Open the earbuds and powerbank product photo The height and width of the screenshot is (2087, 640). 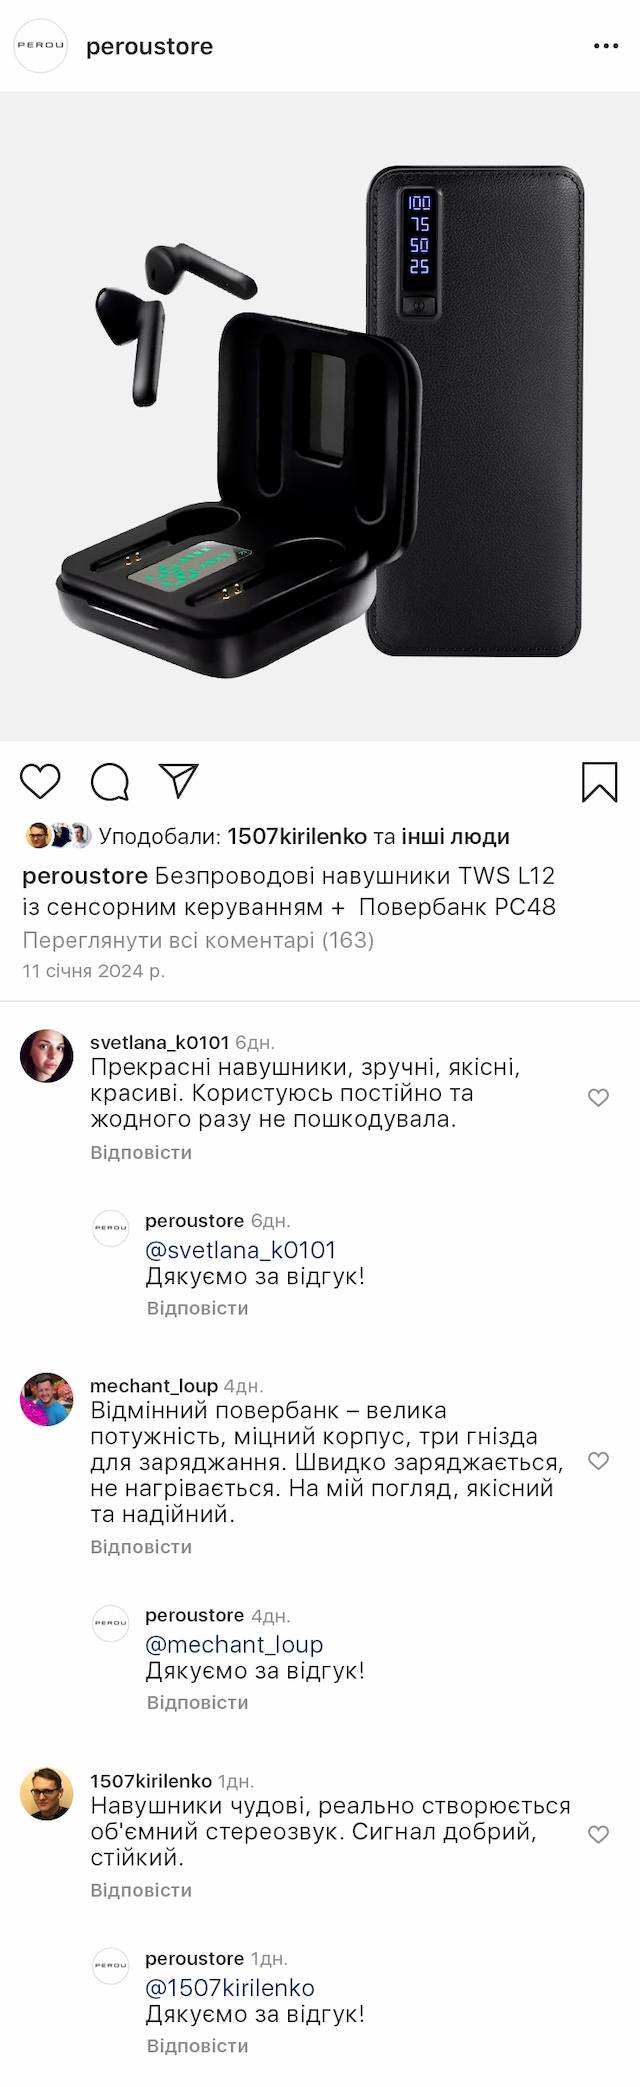click(320, 416)
